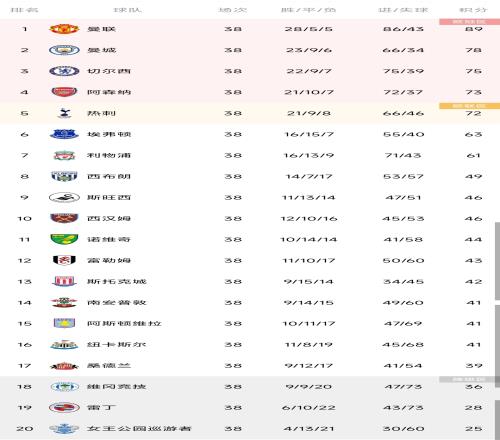This screenshot has height=440, width=500.
Task: Open the Everton crest in row six
Action: 64,134
